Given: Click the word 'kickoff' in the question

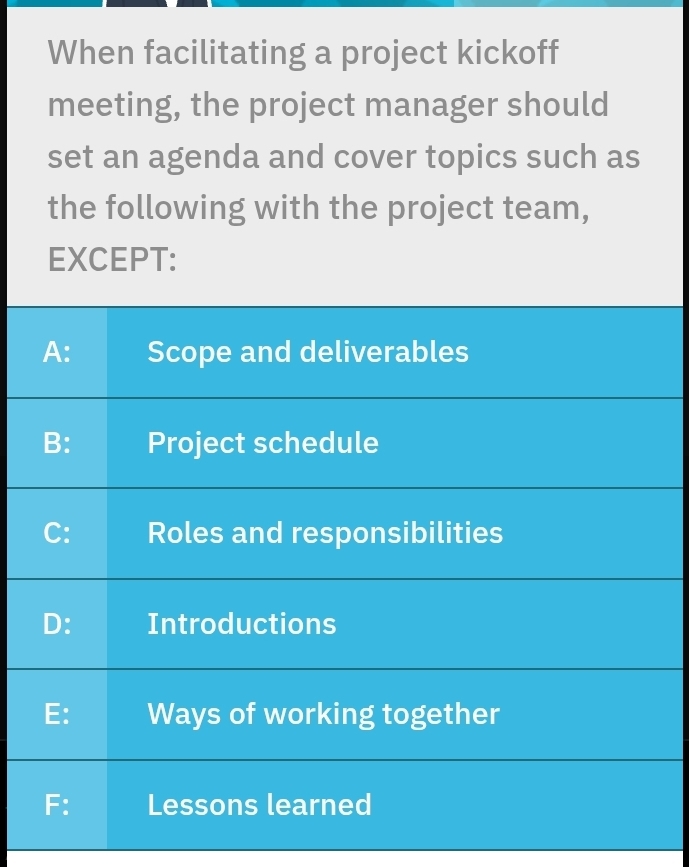Looking at the screenshot, I should coord(508,52).
